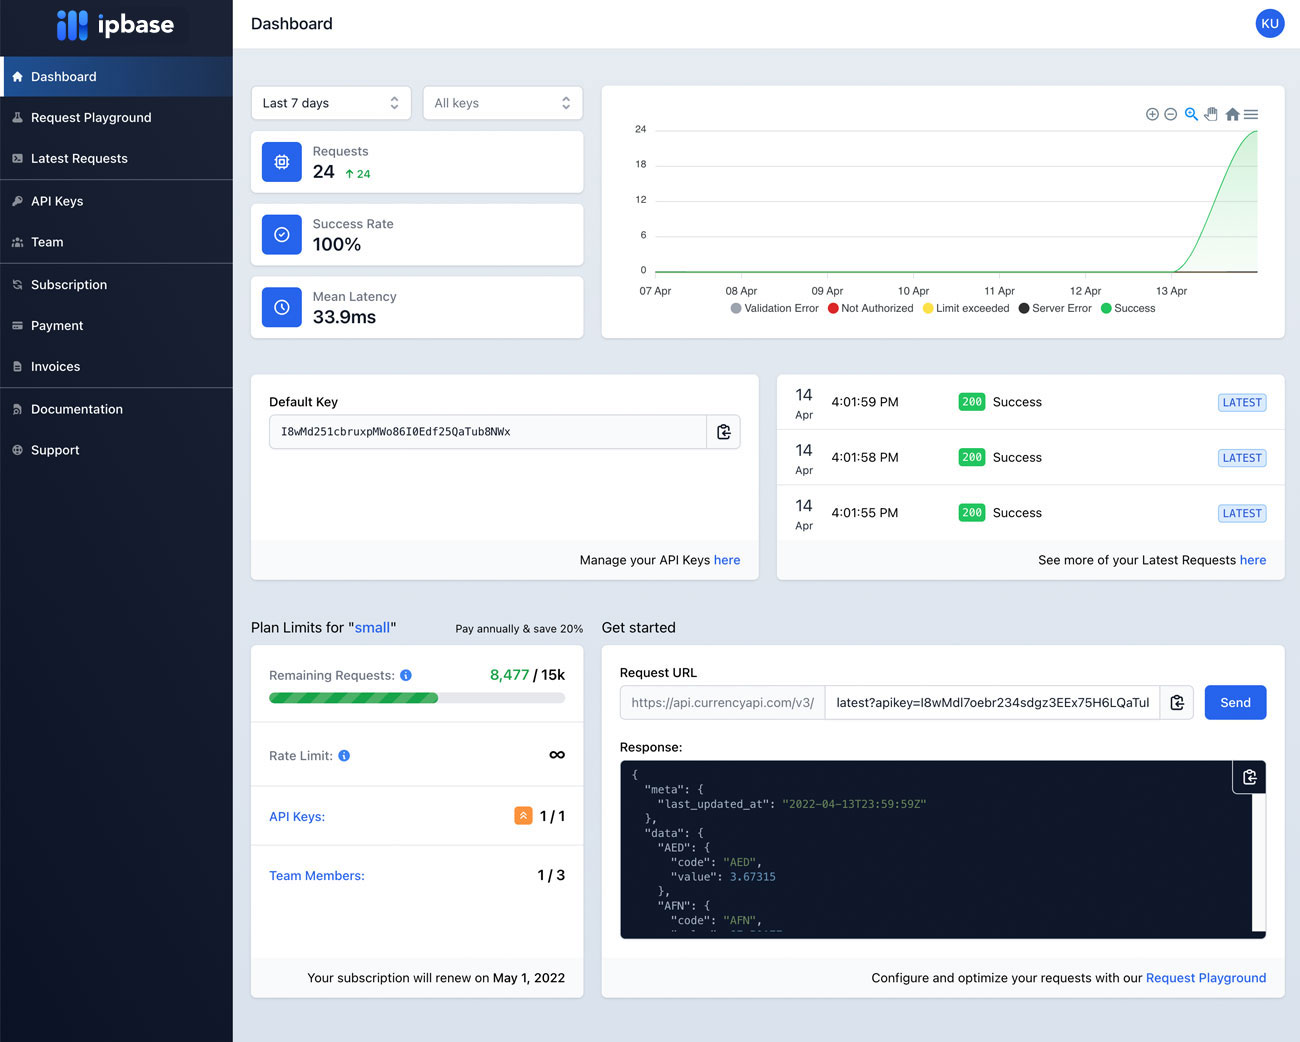Open the KU user avatar menu
The width and height of the screenshot is (1300, 1042).
click(x=1269, y=24)
